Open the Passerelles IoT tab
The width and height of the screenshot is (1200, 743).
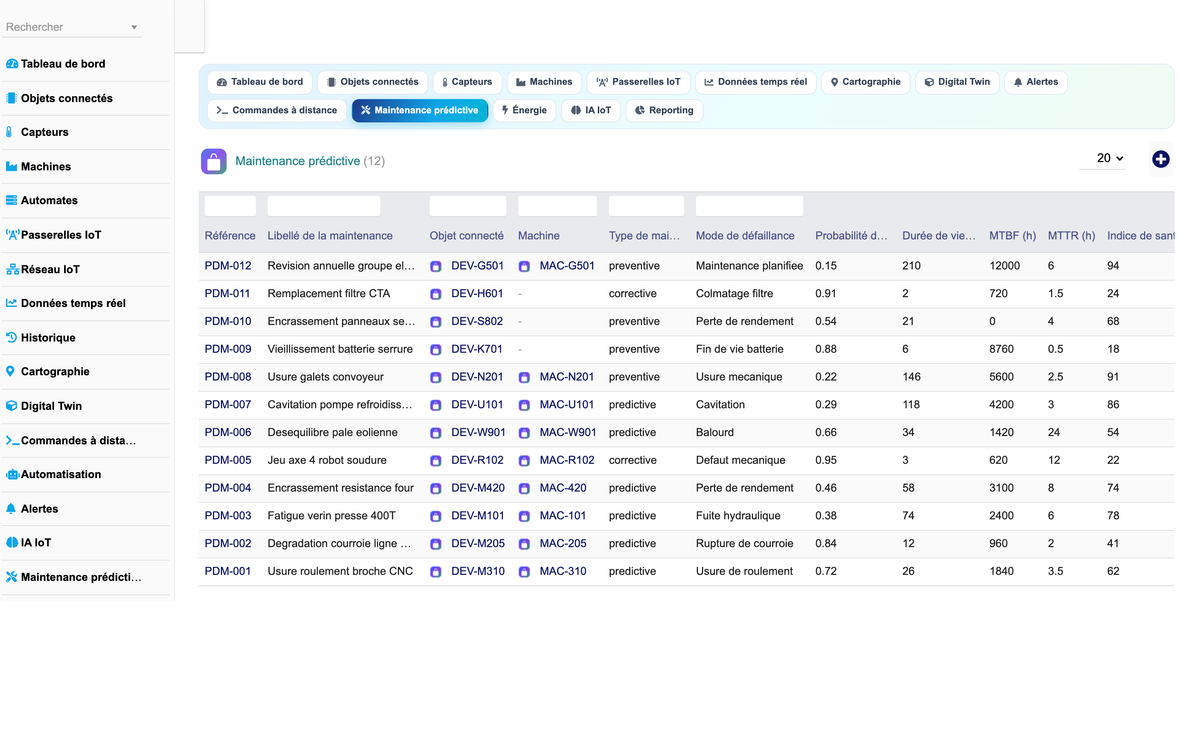638,82
